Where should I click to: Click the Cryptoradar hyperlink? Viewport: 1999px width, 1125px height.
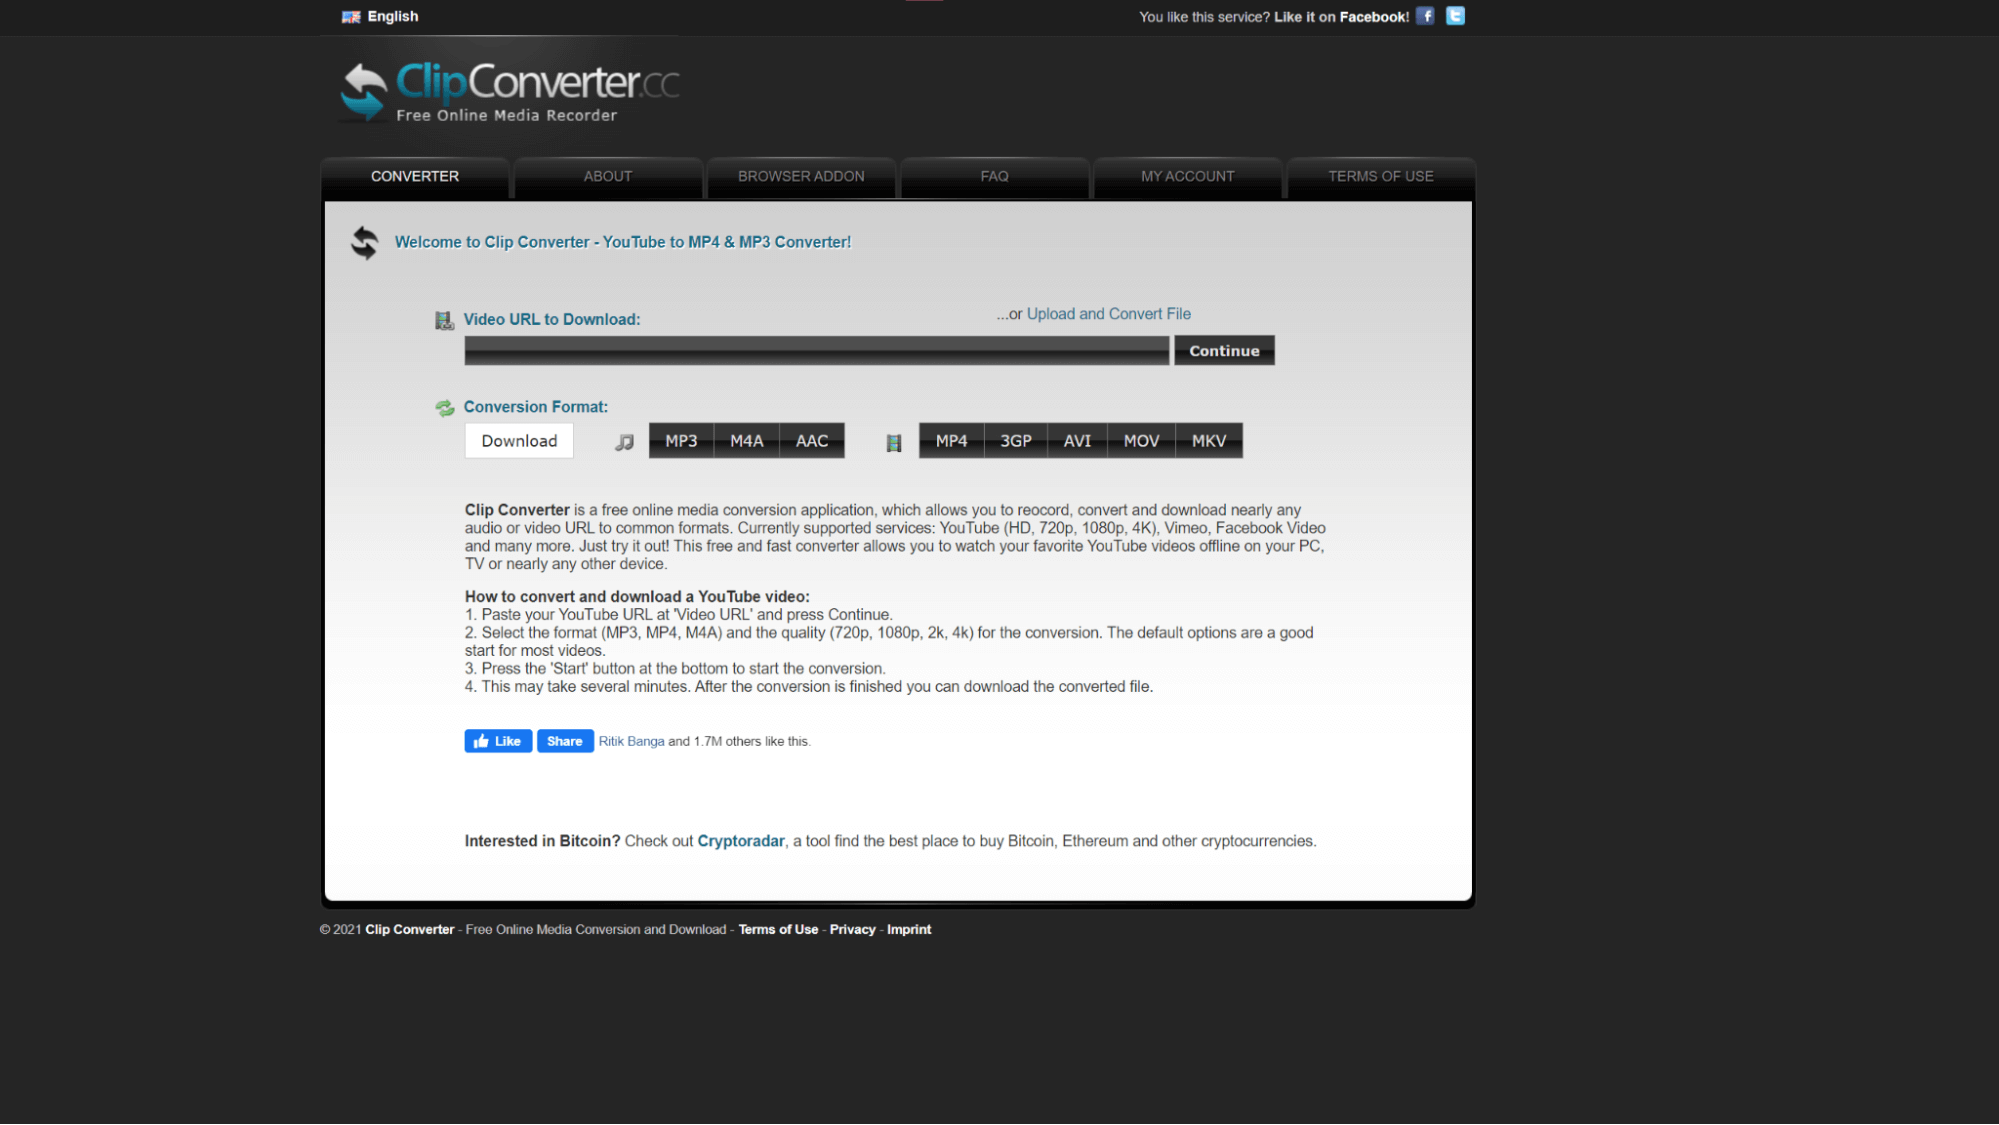[x=740, y=839]
